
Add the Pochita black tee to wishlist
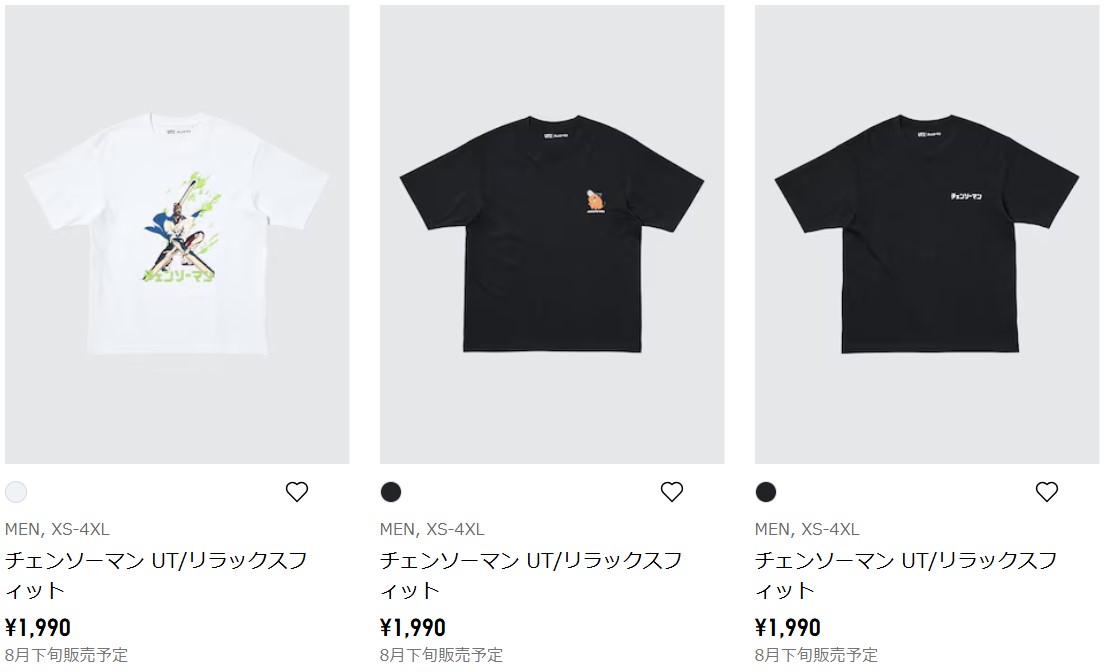(672, 492)
